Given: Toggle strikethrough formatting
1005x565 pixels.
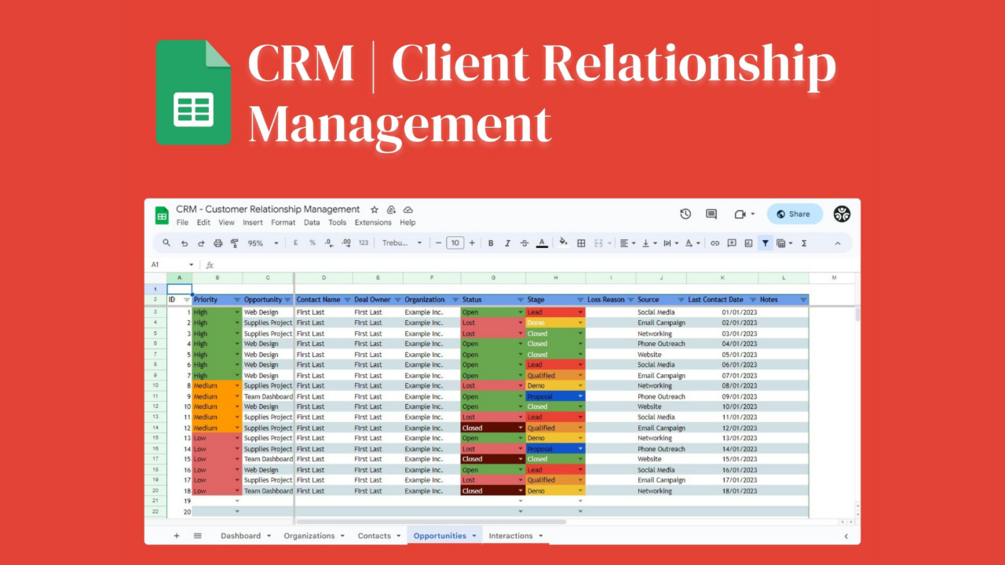Looking at the screenshot, I should click(x=524, y=243).
